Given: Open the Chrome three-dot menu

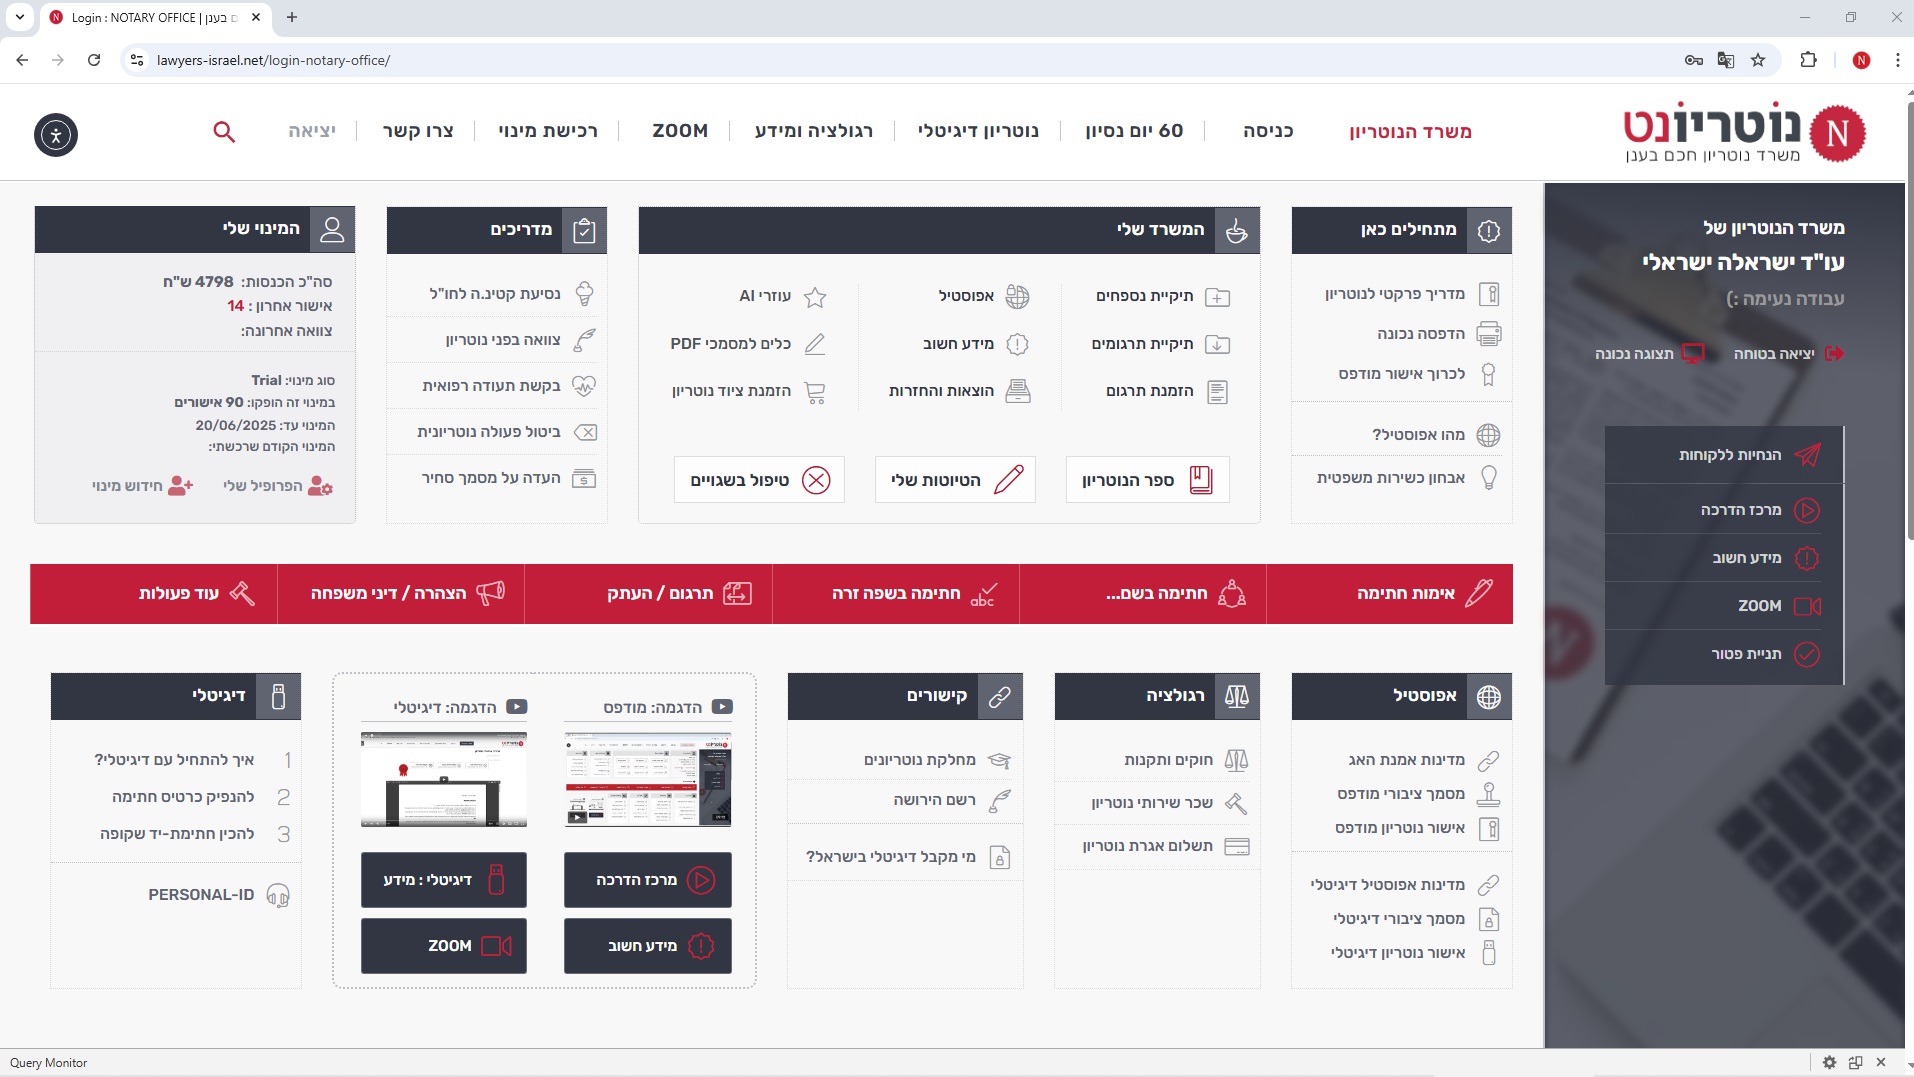Looking at the screenshot, I should (x=1897, y=60).
